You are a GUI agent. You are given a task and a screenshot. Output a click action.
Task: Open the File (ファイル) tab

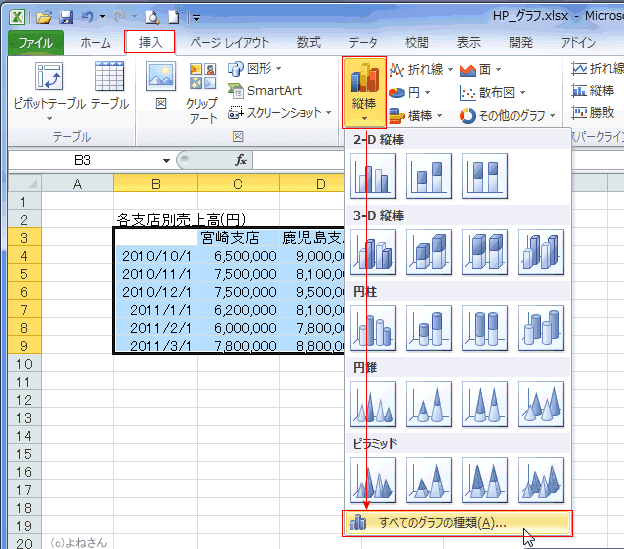36,42
